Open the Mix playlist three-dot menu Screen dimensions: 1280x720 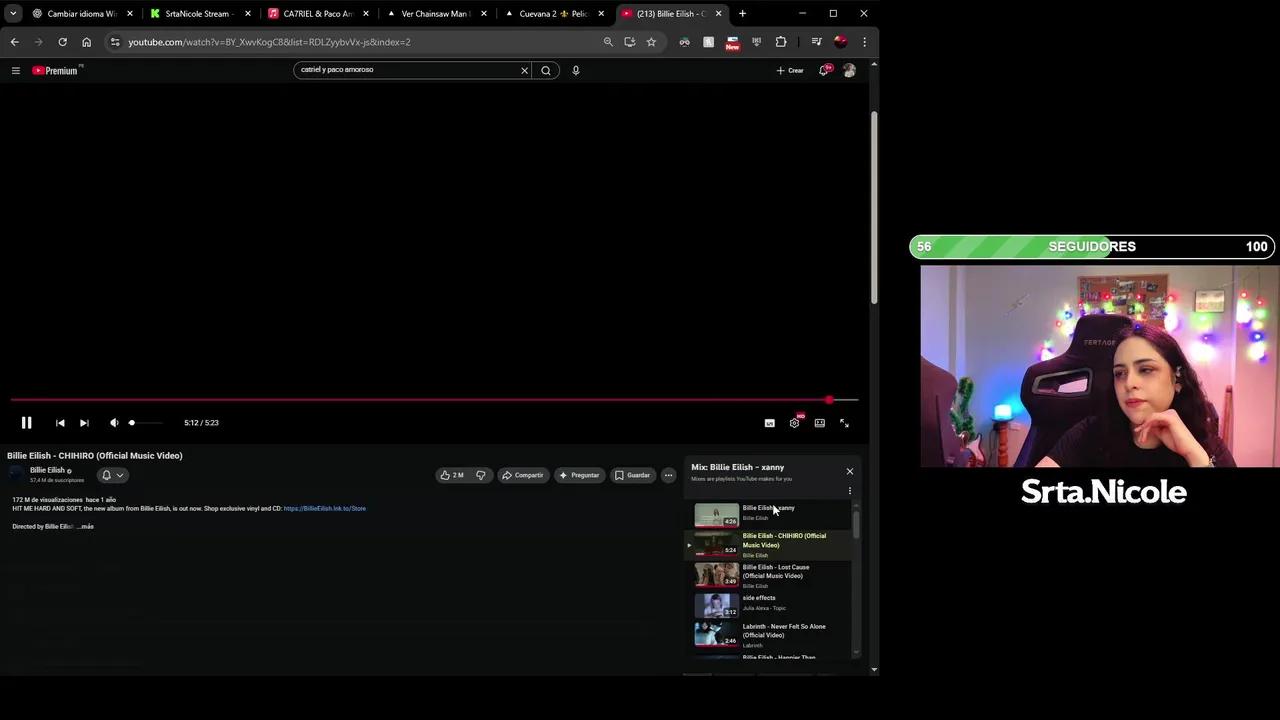tap(850, 491)
